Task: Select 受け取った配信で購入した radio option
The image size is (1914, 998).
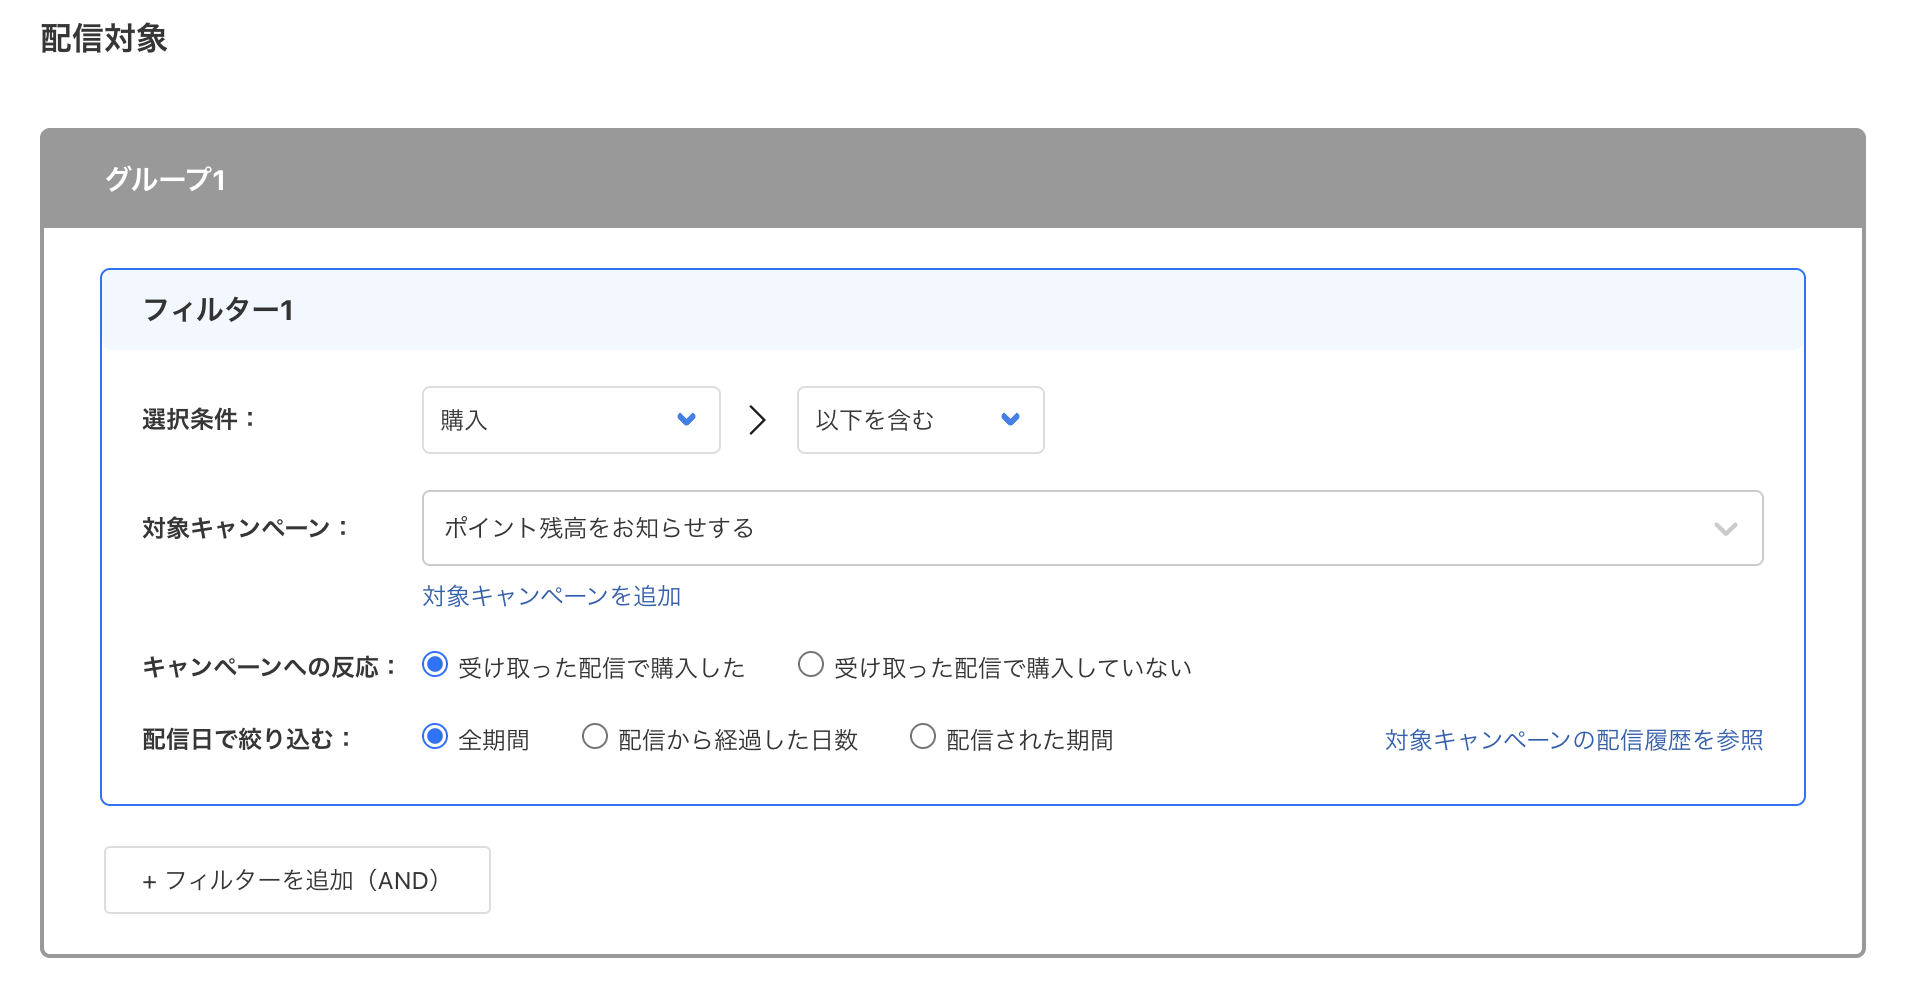Action: (x=434, y=663)
